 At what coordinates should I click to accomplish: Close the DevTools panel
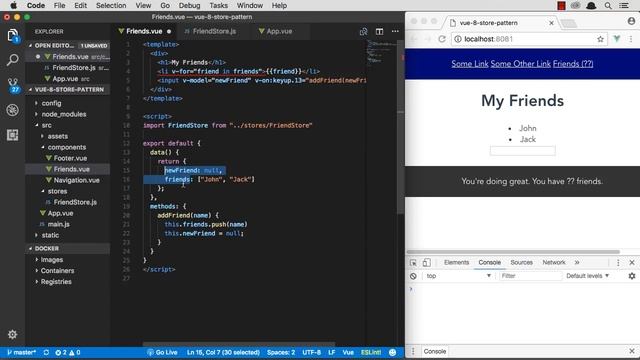[632, 263]
